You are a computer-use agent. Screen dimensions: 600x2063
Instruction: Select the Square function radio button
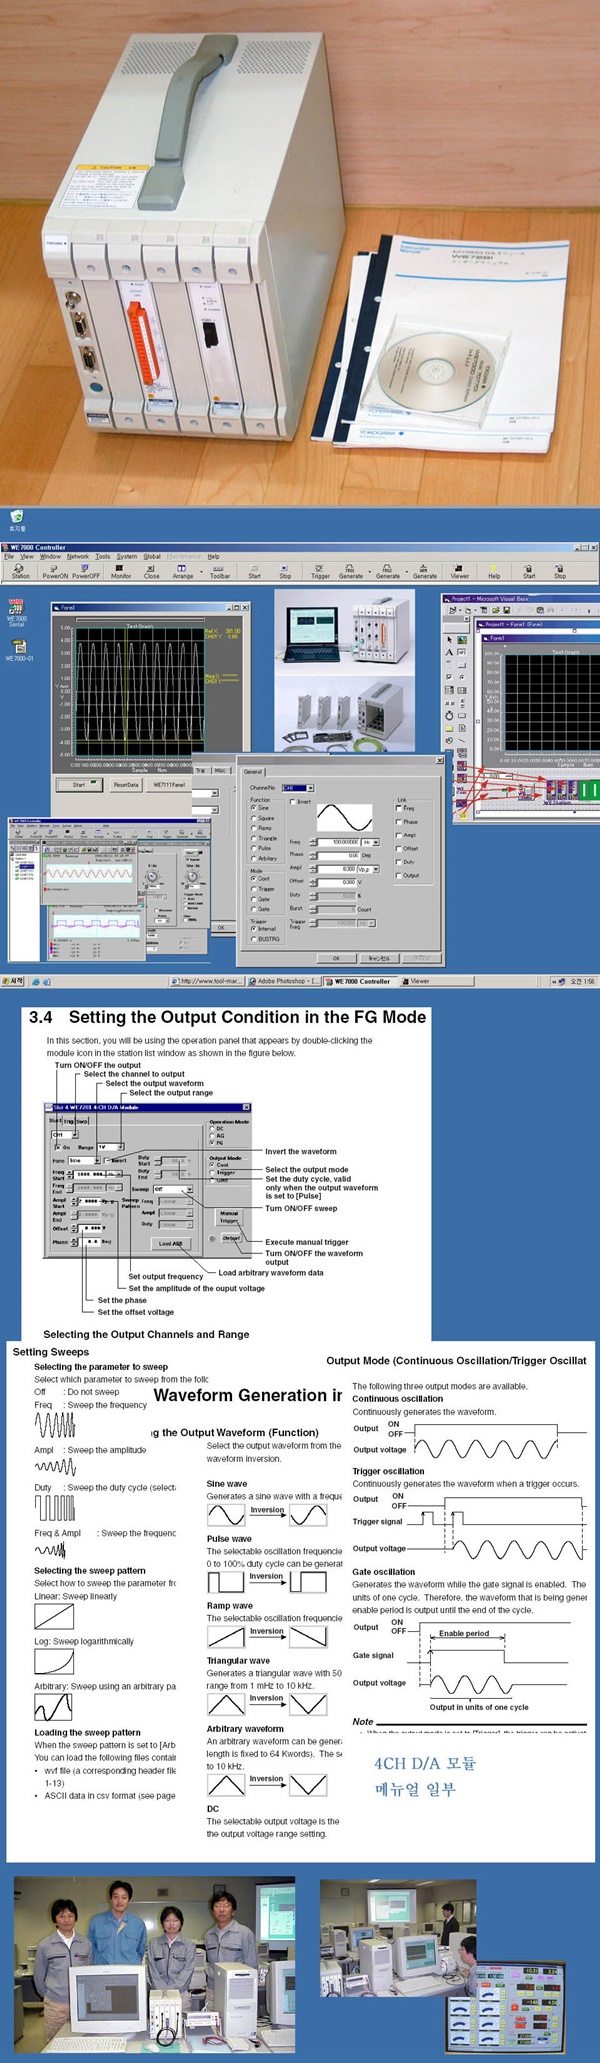point(253,818)
